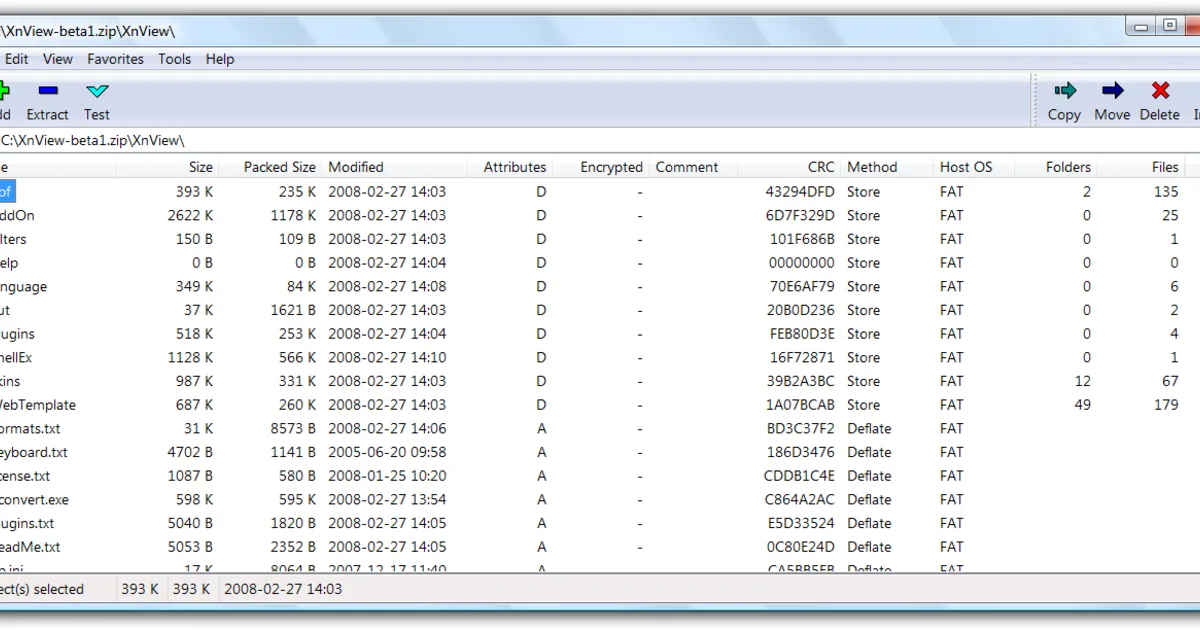Image resolution: width=1200 pixels, height=630 pixels.
Task: Select the AddOn folder row
Action: tap(600, 215)
